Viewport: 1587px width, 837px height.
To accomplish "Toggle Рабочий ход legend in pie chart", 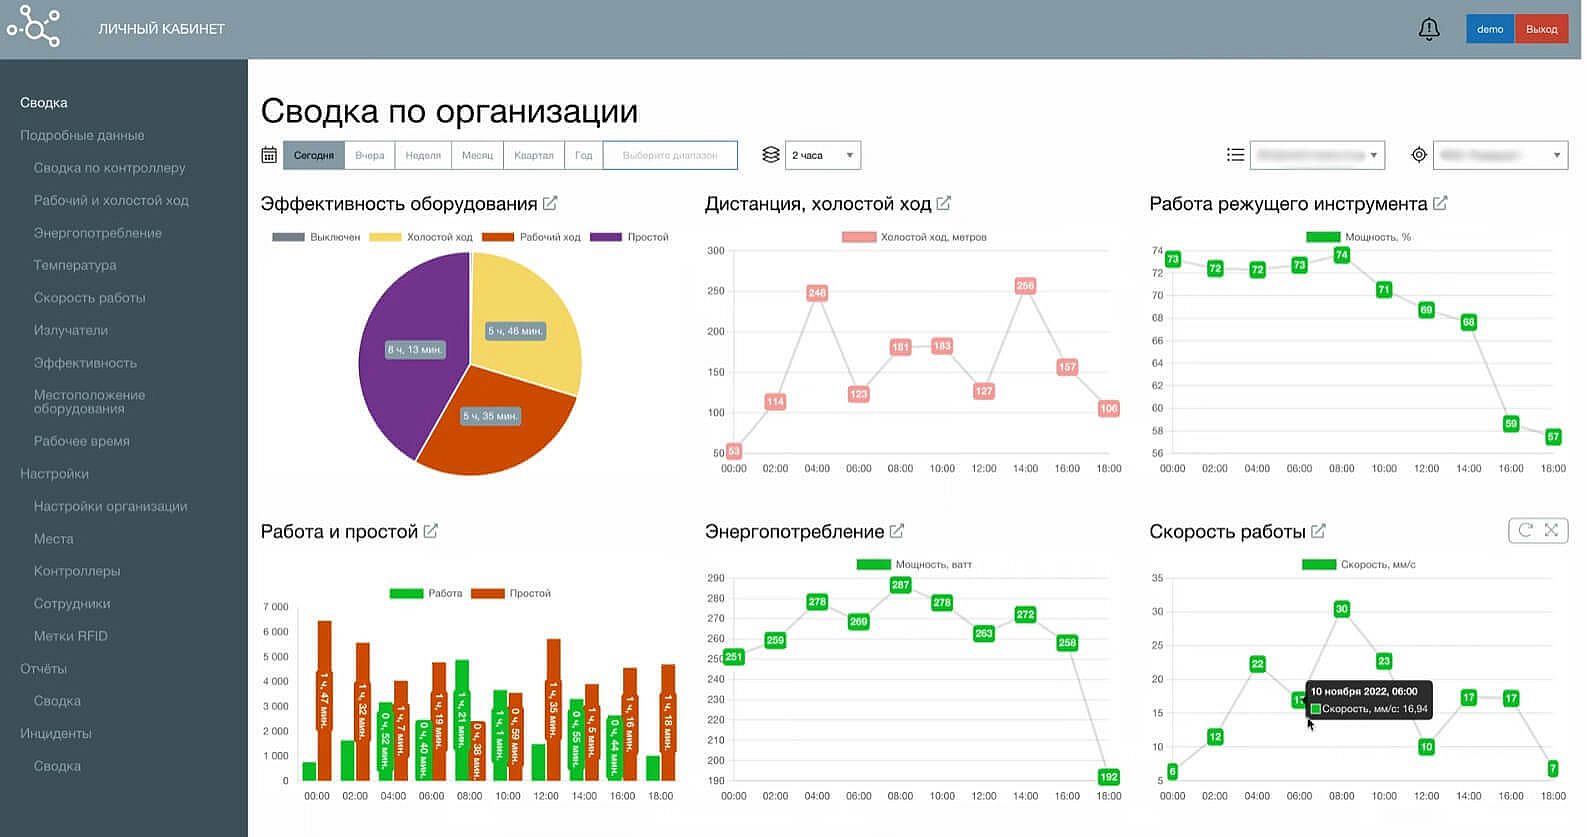I will coord(531,237).
